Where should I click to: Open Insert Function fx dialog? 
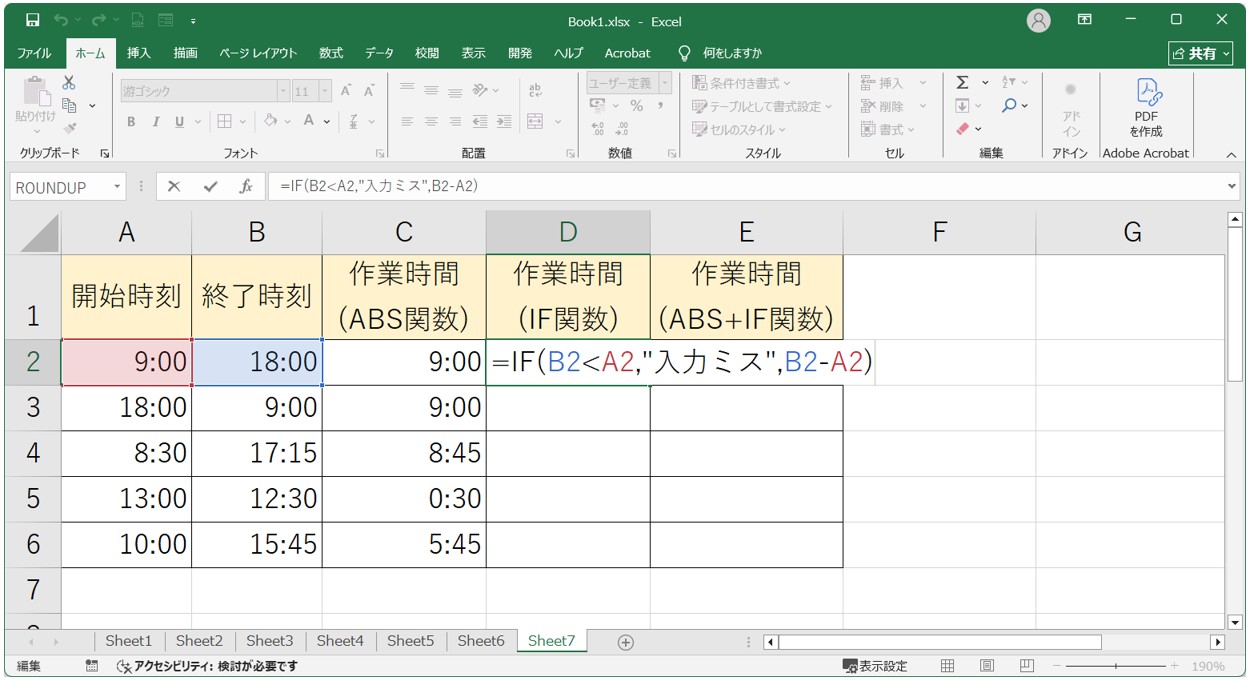pyautogui.click(x=246, y=187)
